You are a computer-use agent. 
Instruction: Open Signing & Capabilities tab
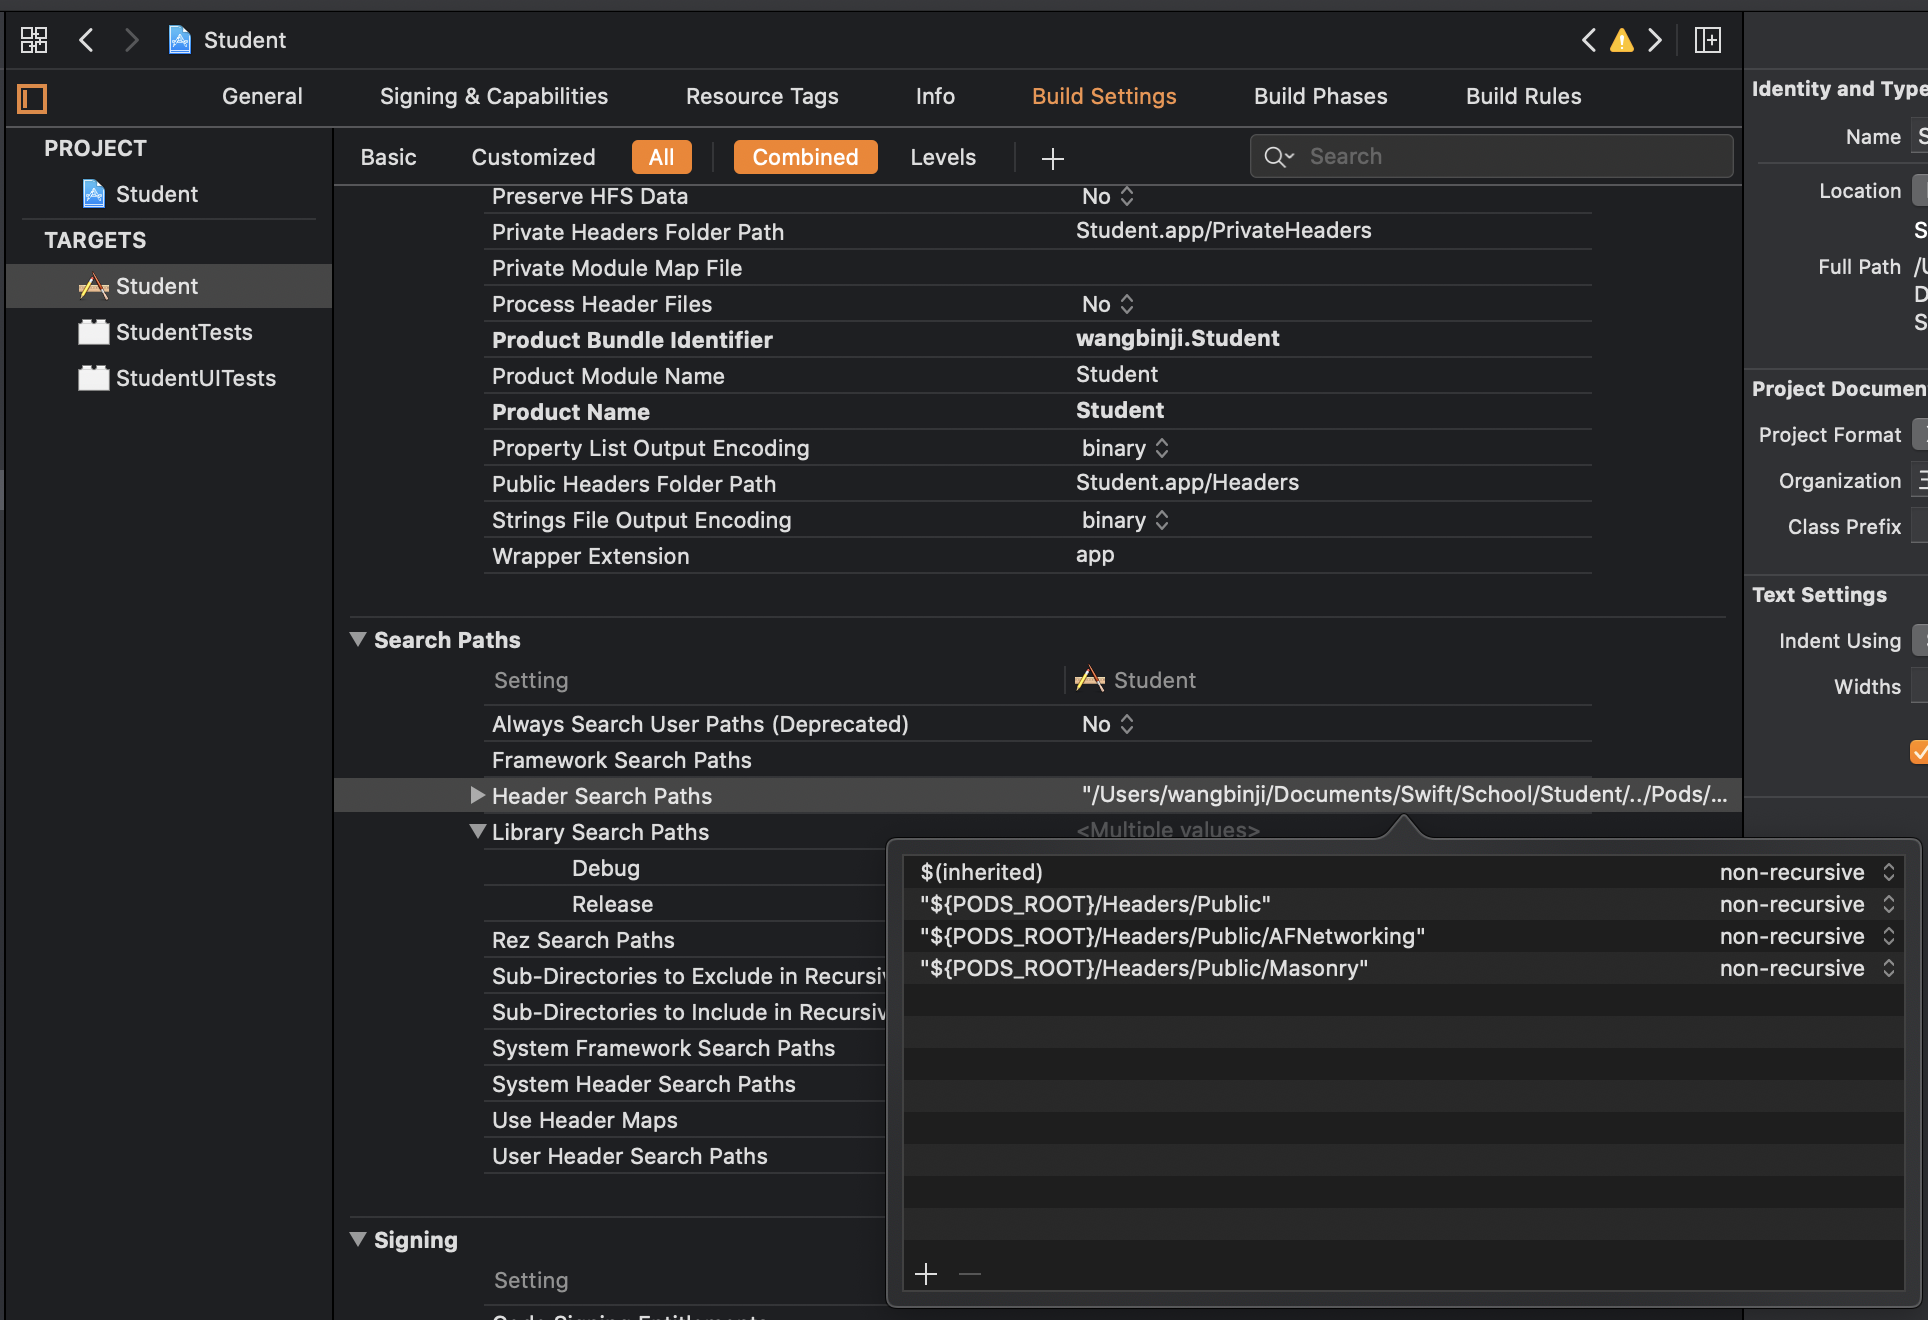(494, 96)
